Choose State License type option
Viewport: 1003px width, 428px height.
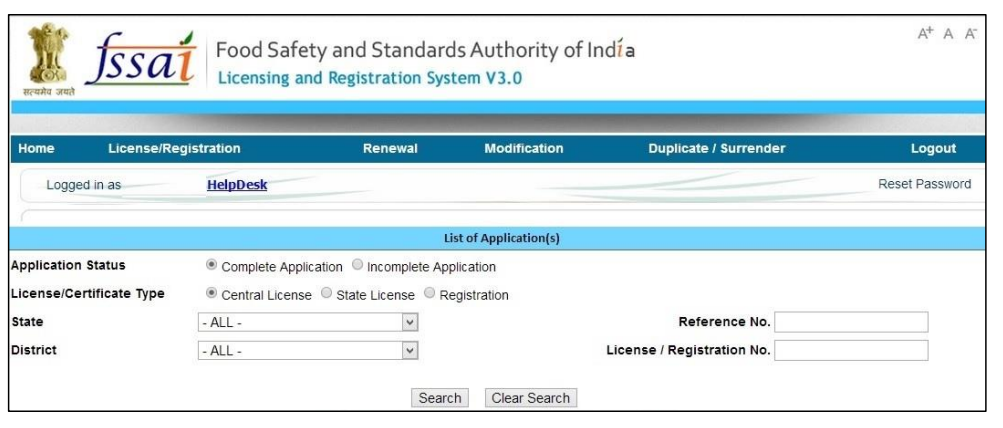(x=328, y=294)
